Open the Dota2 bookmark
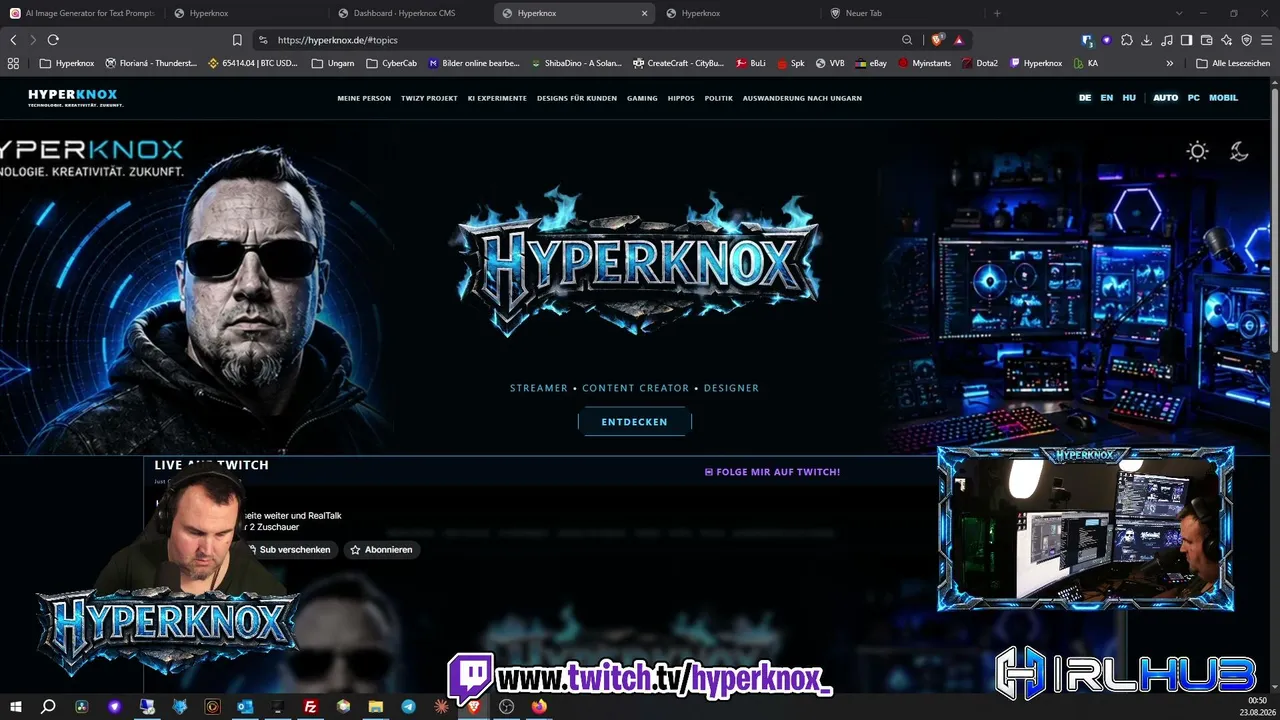This screenshot has width=1280, height=720. tap(980, 63)
